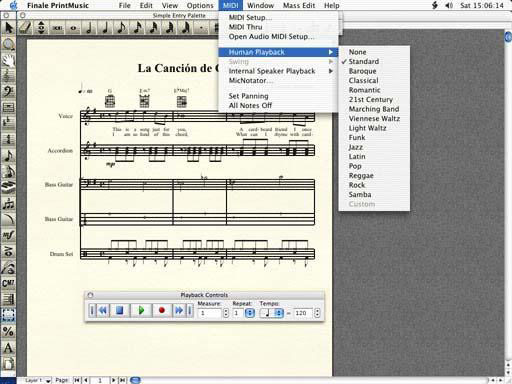
Task: Pick the Zoom magnifier tool
Action: point(8,44)
